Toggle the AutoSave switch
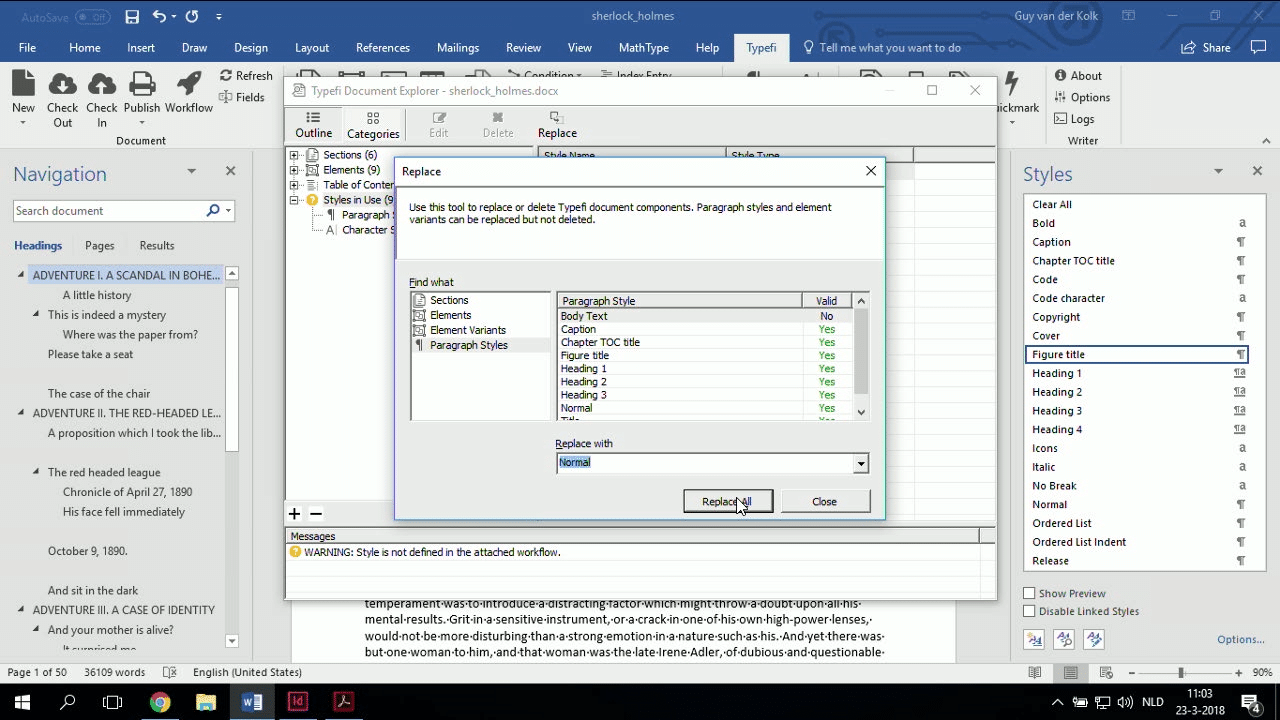 [x=92, y=17]
